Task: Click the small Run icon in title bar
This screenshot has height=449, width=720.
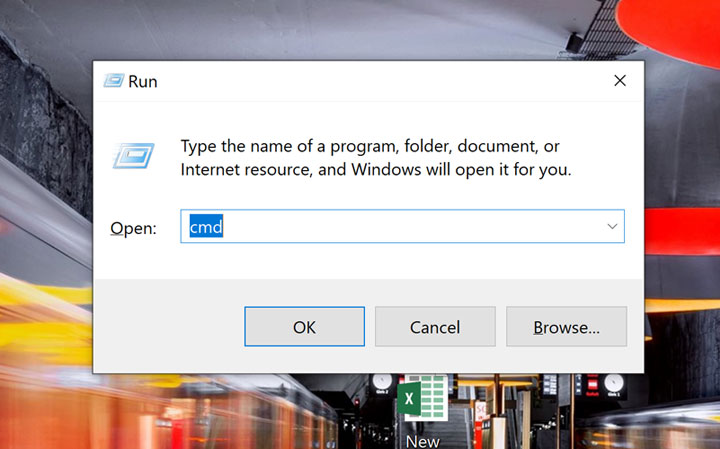Action: [113, 81]
